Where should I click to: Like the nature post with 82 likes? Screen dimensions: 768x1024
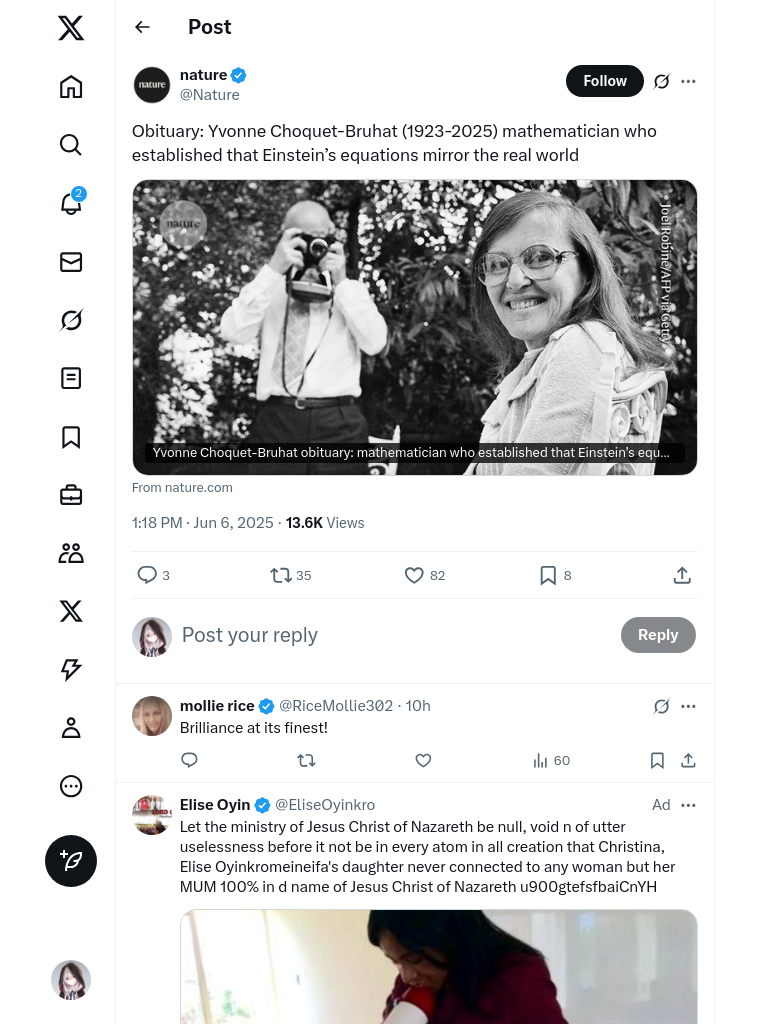(x=414, y=575)
